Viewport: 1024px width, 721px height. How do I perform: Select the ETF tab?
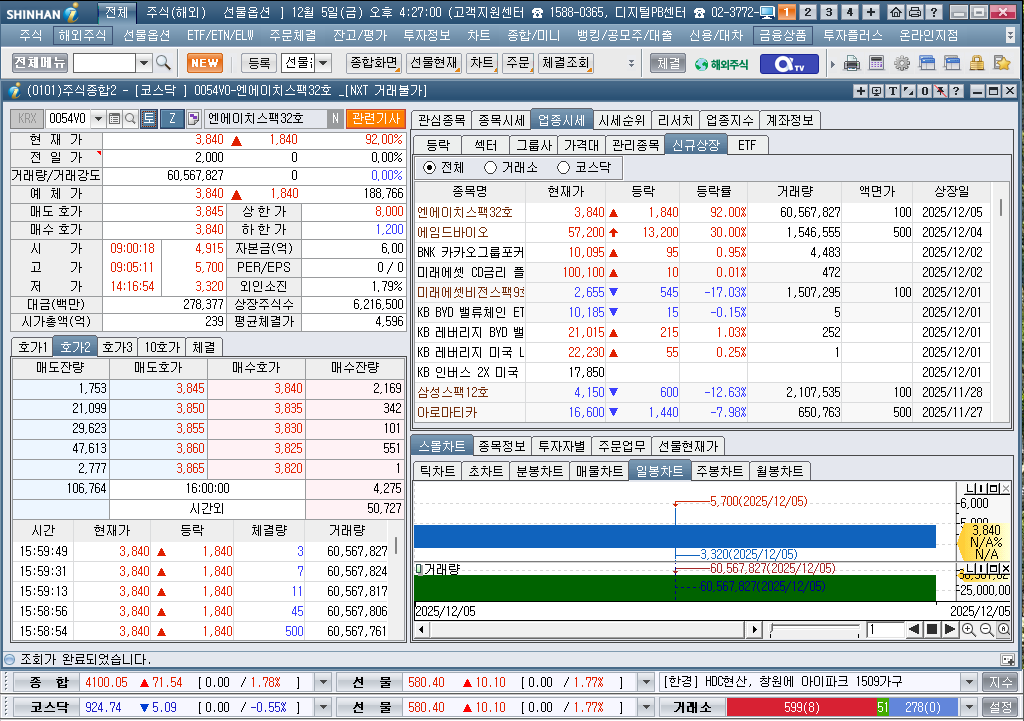tap(746, 145)
